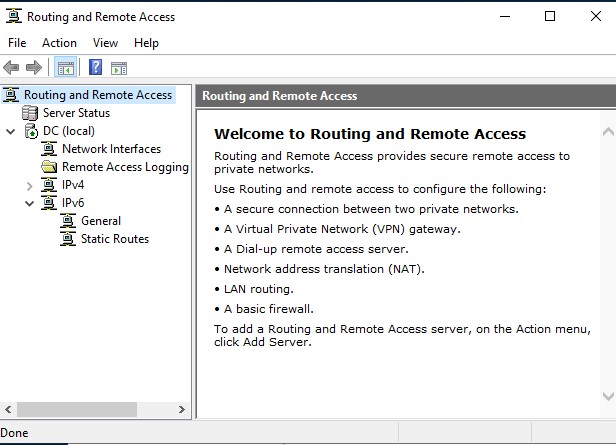Click the Back arrow toolbar icon
616x445 pixels.
(11, 68)
